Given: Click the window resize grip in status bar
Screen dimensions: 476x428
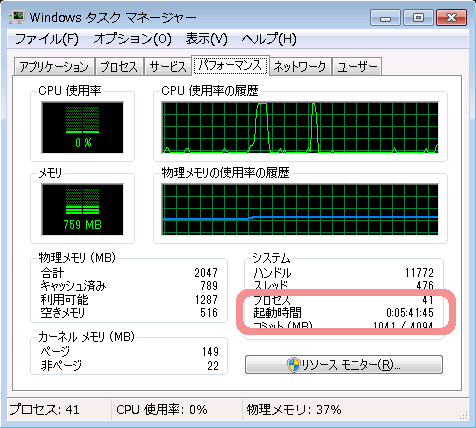Looking at the screenshot, I should [463, 415].
